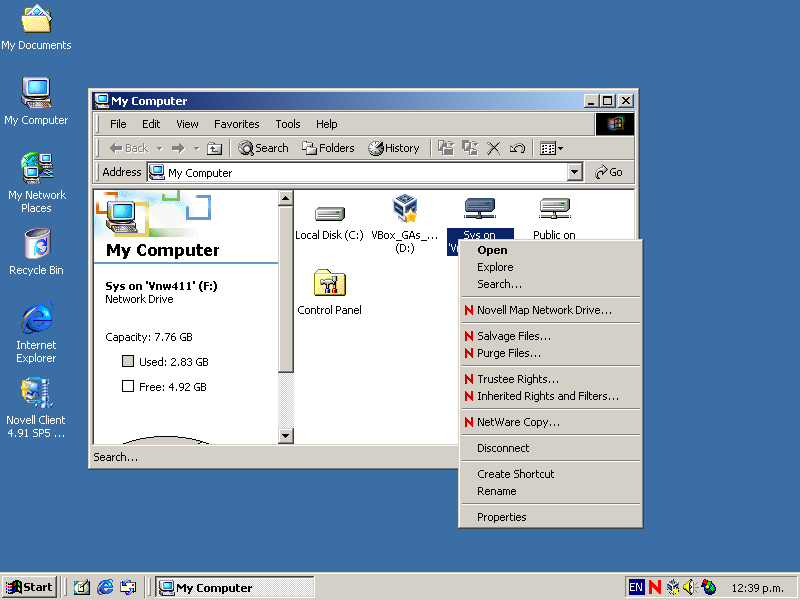Toggle the Folders pane button
The height and width of the screenshot is (600, 800).
(x=328, y=148)
